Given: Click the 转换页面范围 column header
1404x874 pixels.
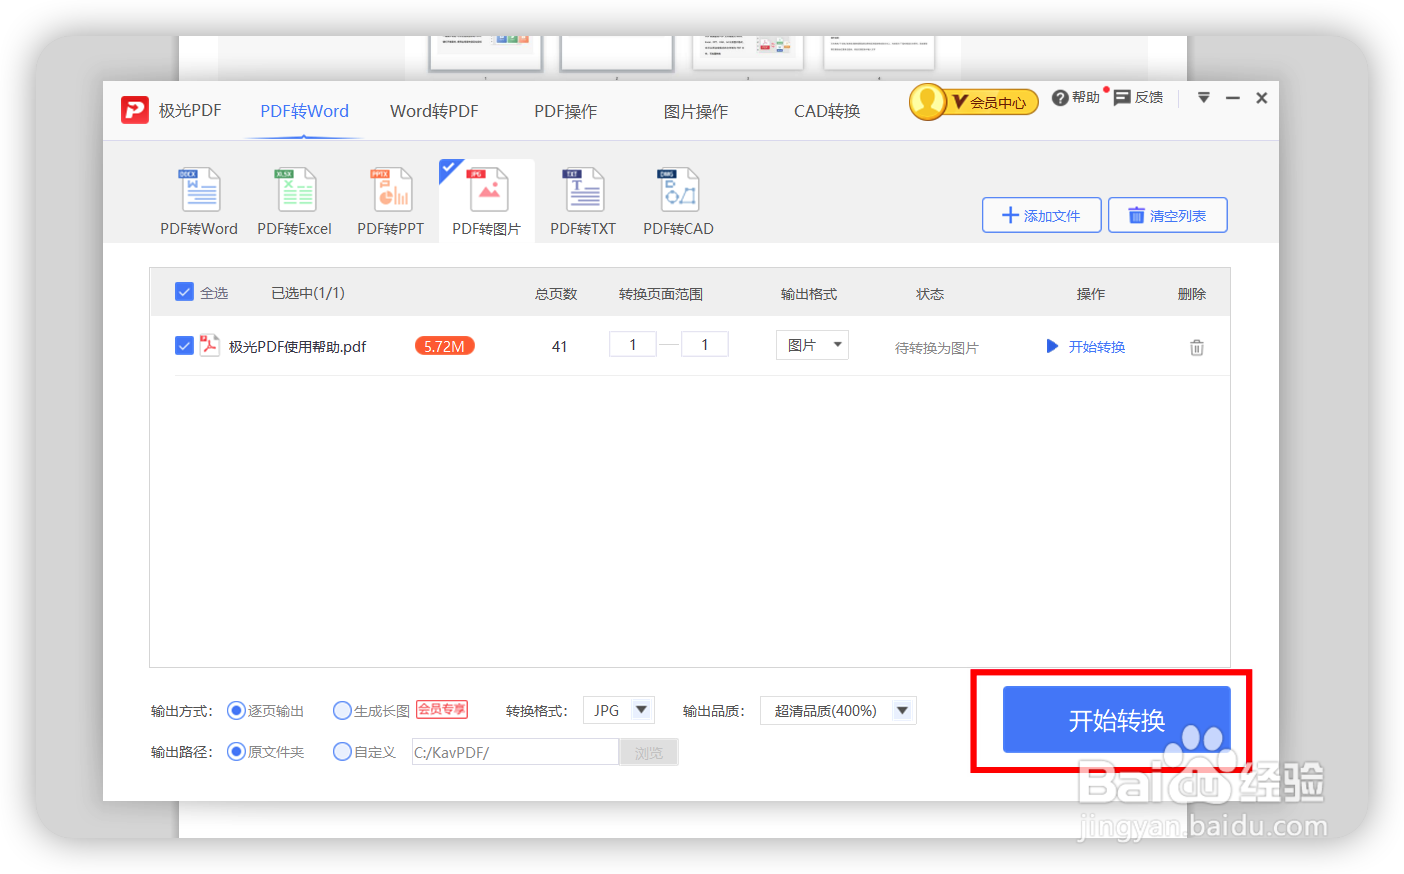Looking at the screenshot, I should (661, 294).
